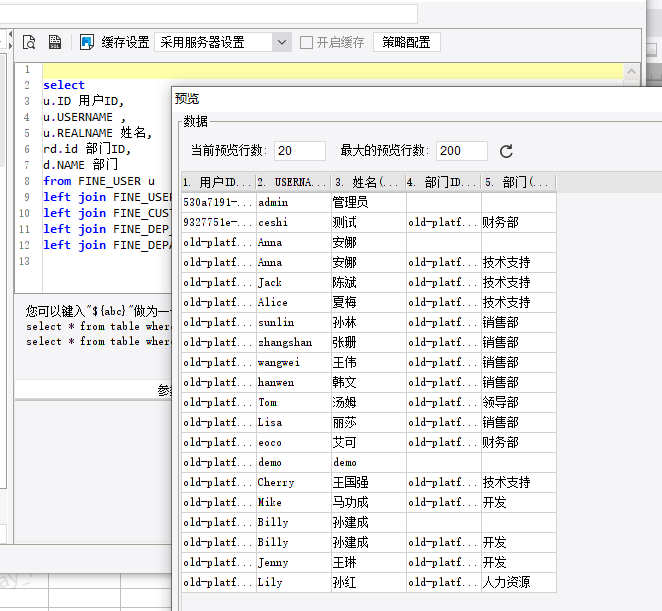Click the USERNAME column header
This screenshot has height=611, width=662.
293,182
